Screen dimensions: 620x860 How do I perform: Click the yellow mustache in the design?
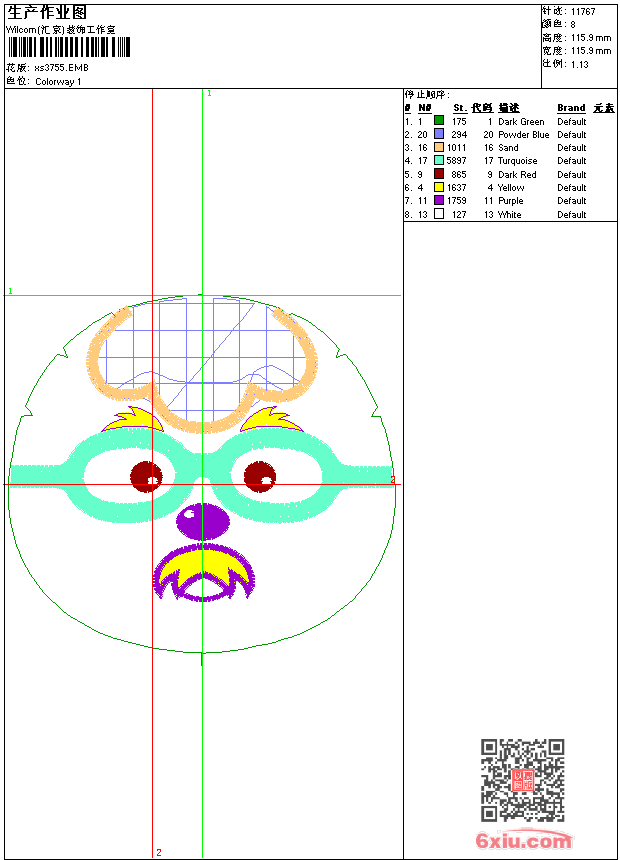coord(204,568)
